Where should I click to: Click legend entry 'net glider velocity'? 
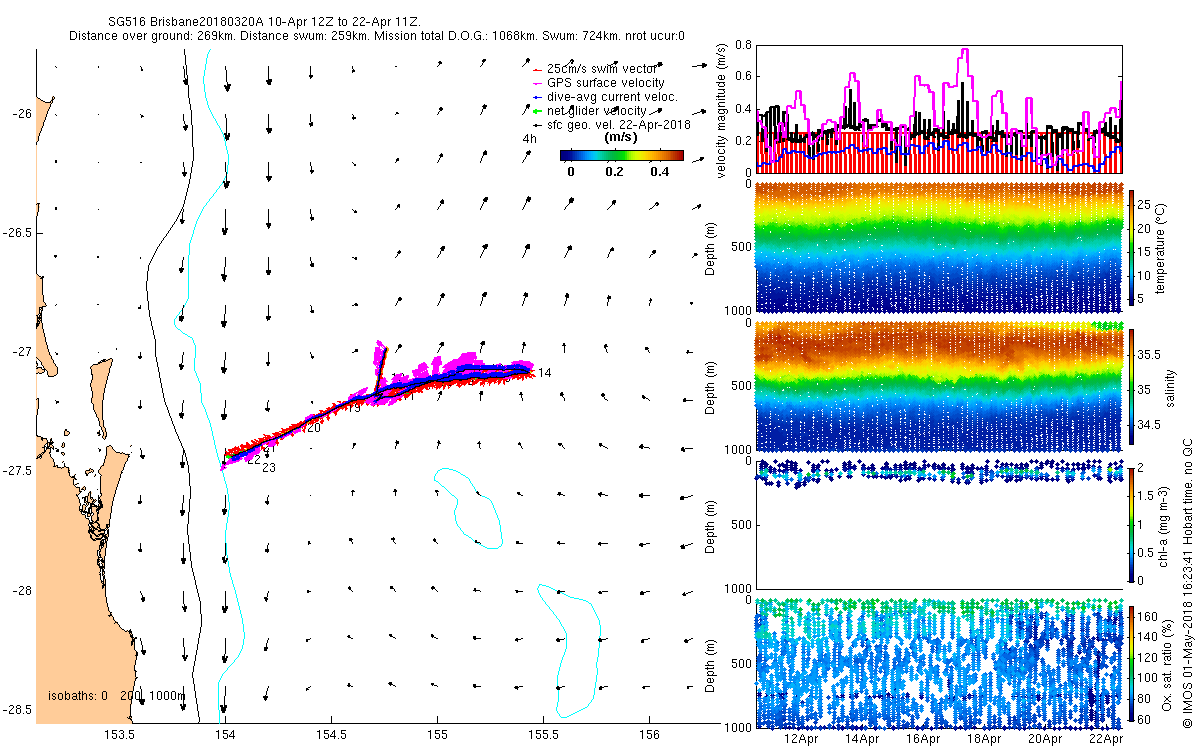[x=596, y=110]
